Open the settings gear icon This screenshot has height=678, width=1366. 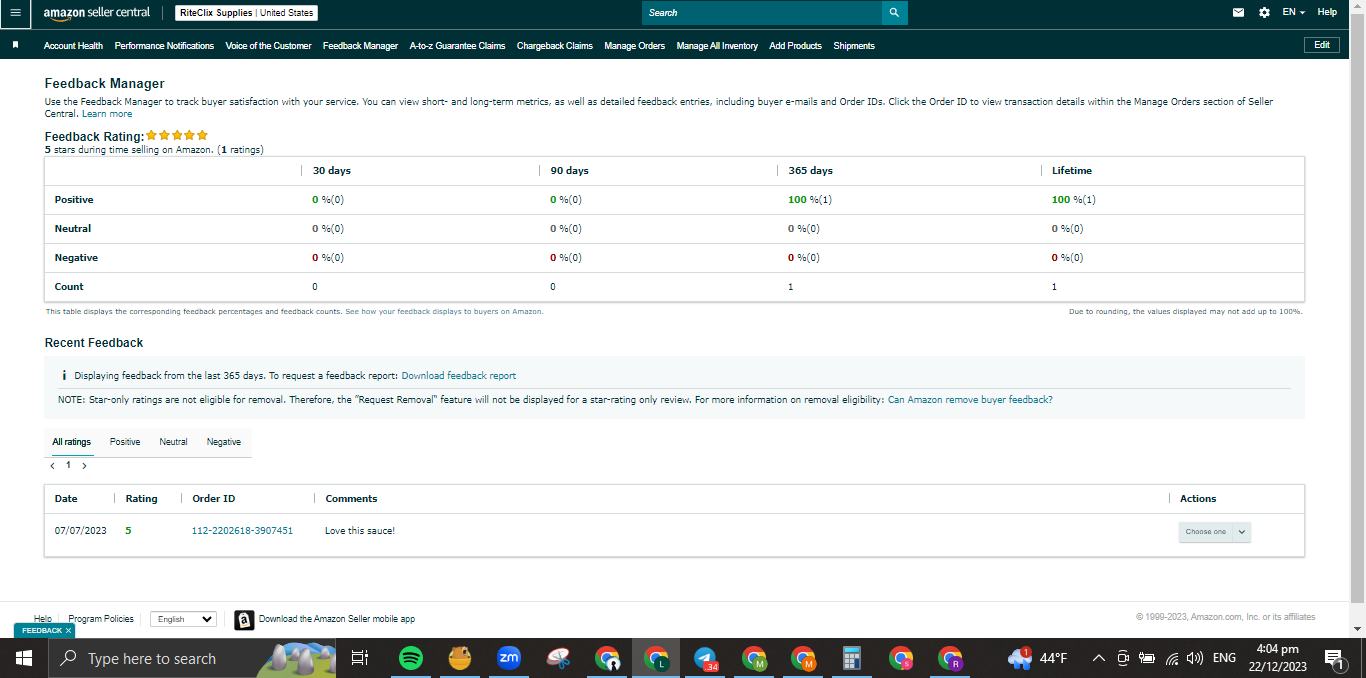coord(1264,13)
